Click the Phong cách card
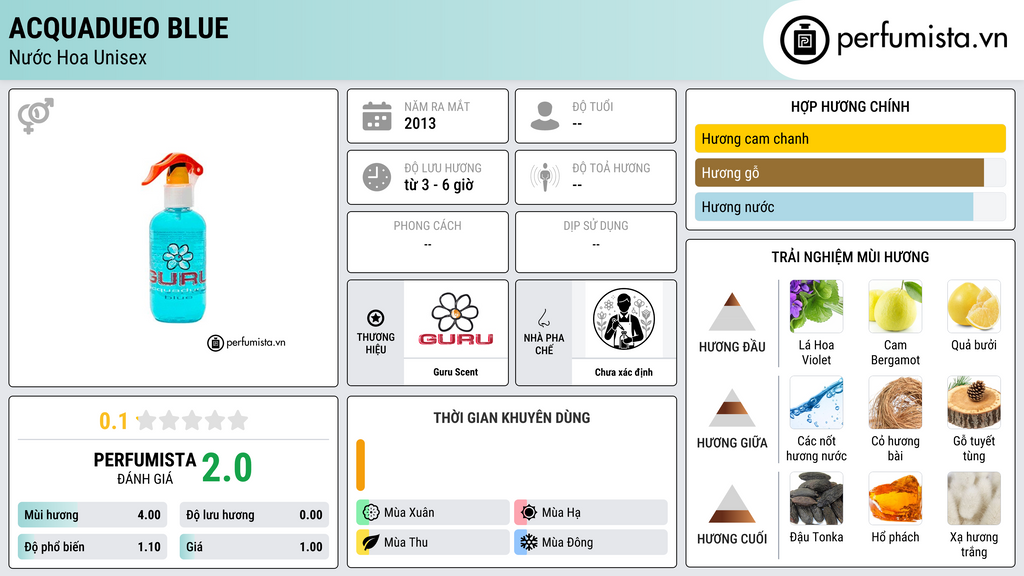The width and height of the screenshot is (1024, 576). (428, 242)
